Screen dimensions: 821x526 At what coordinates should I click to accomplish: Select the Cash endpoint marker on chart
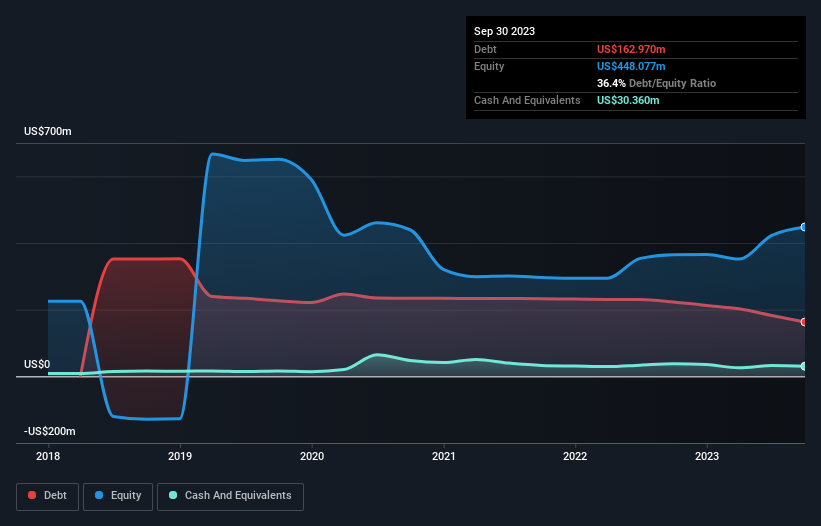point(804,366)
